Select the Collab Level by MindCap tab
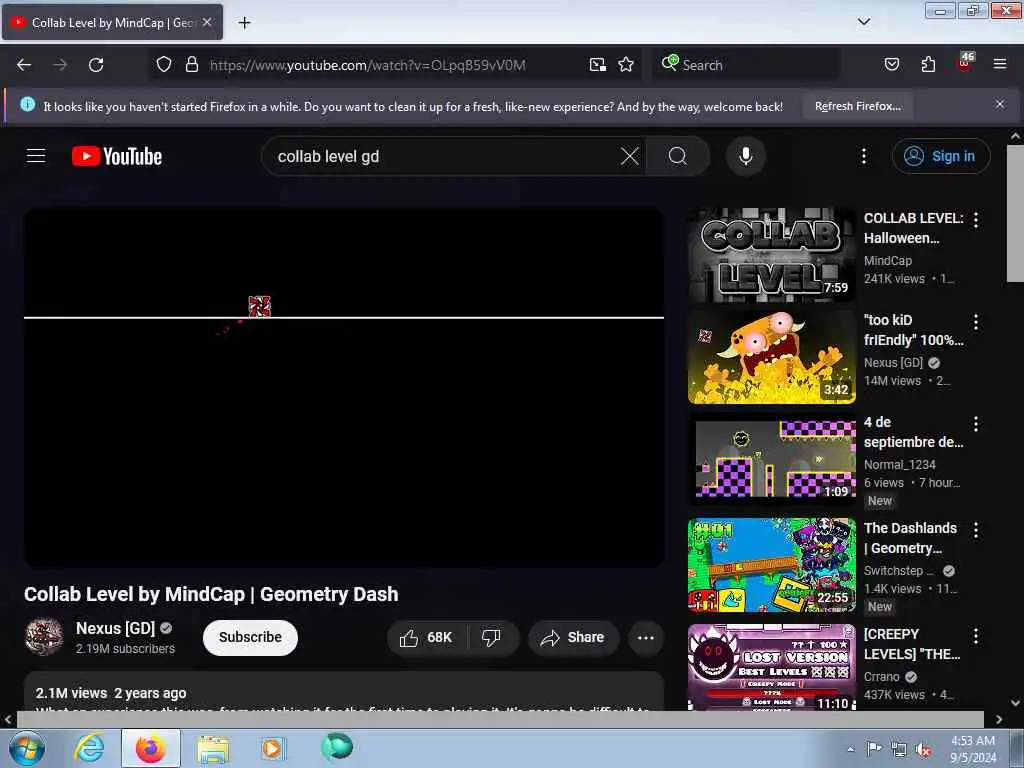This screenshot has height=768, width=1024. coord(112,22)
